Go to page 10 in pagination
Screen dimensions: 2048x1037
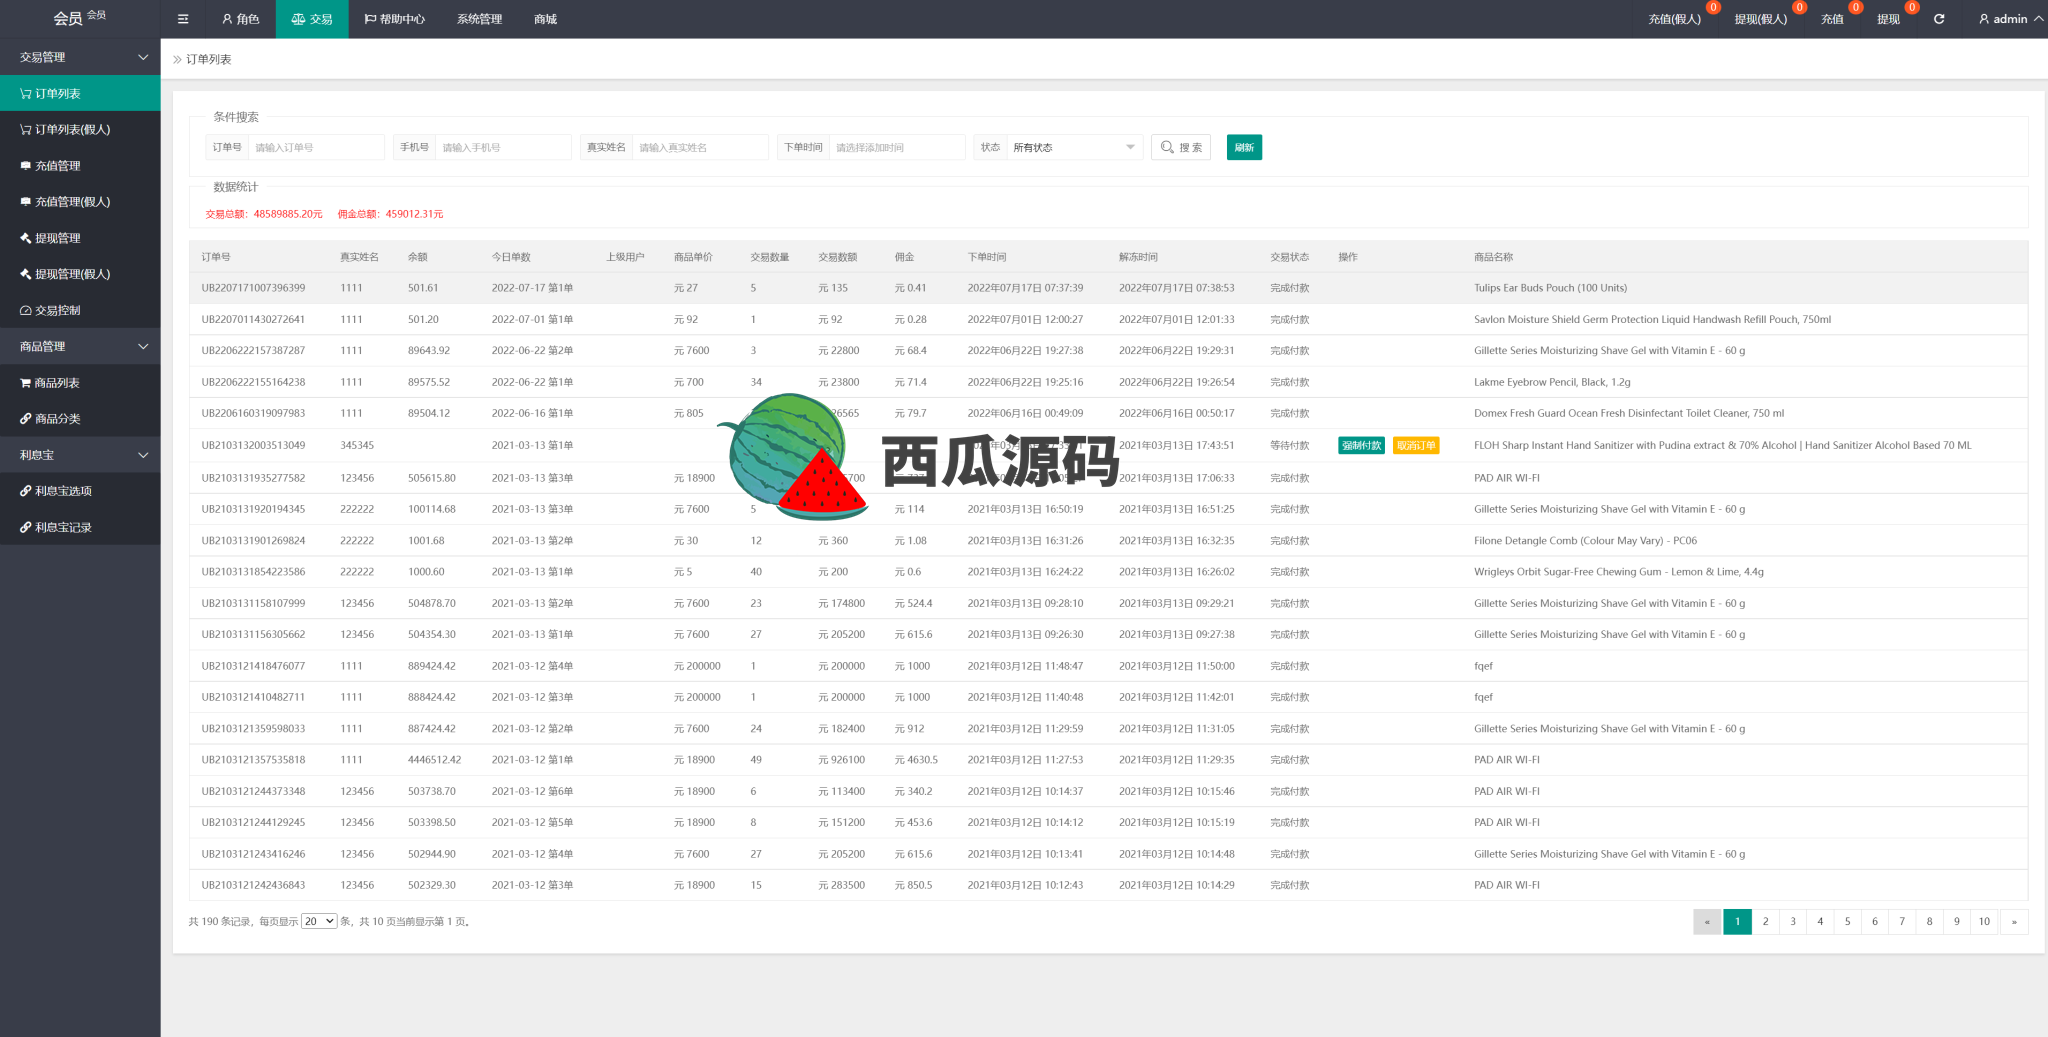tap(1984, 922)
